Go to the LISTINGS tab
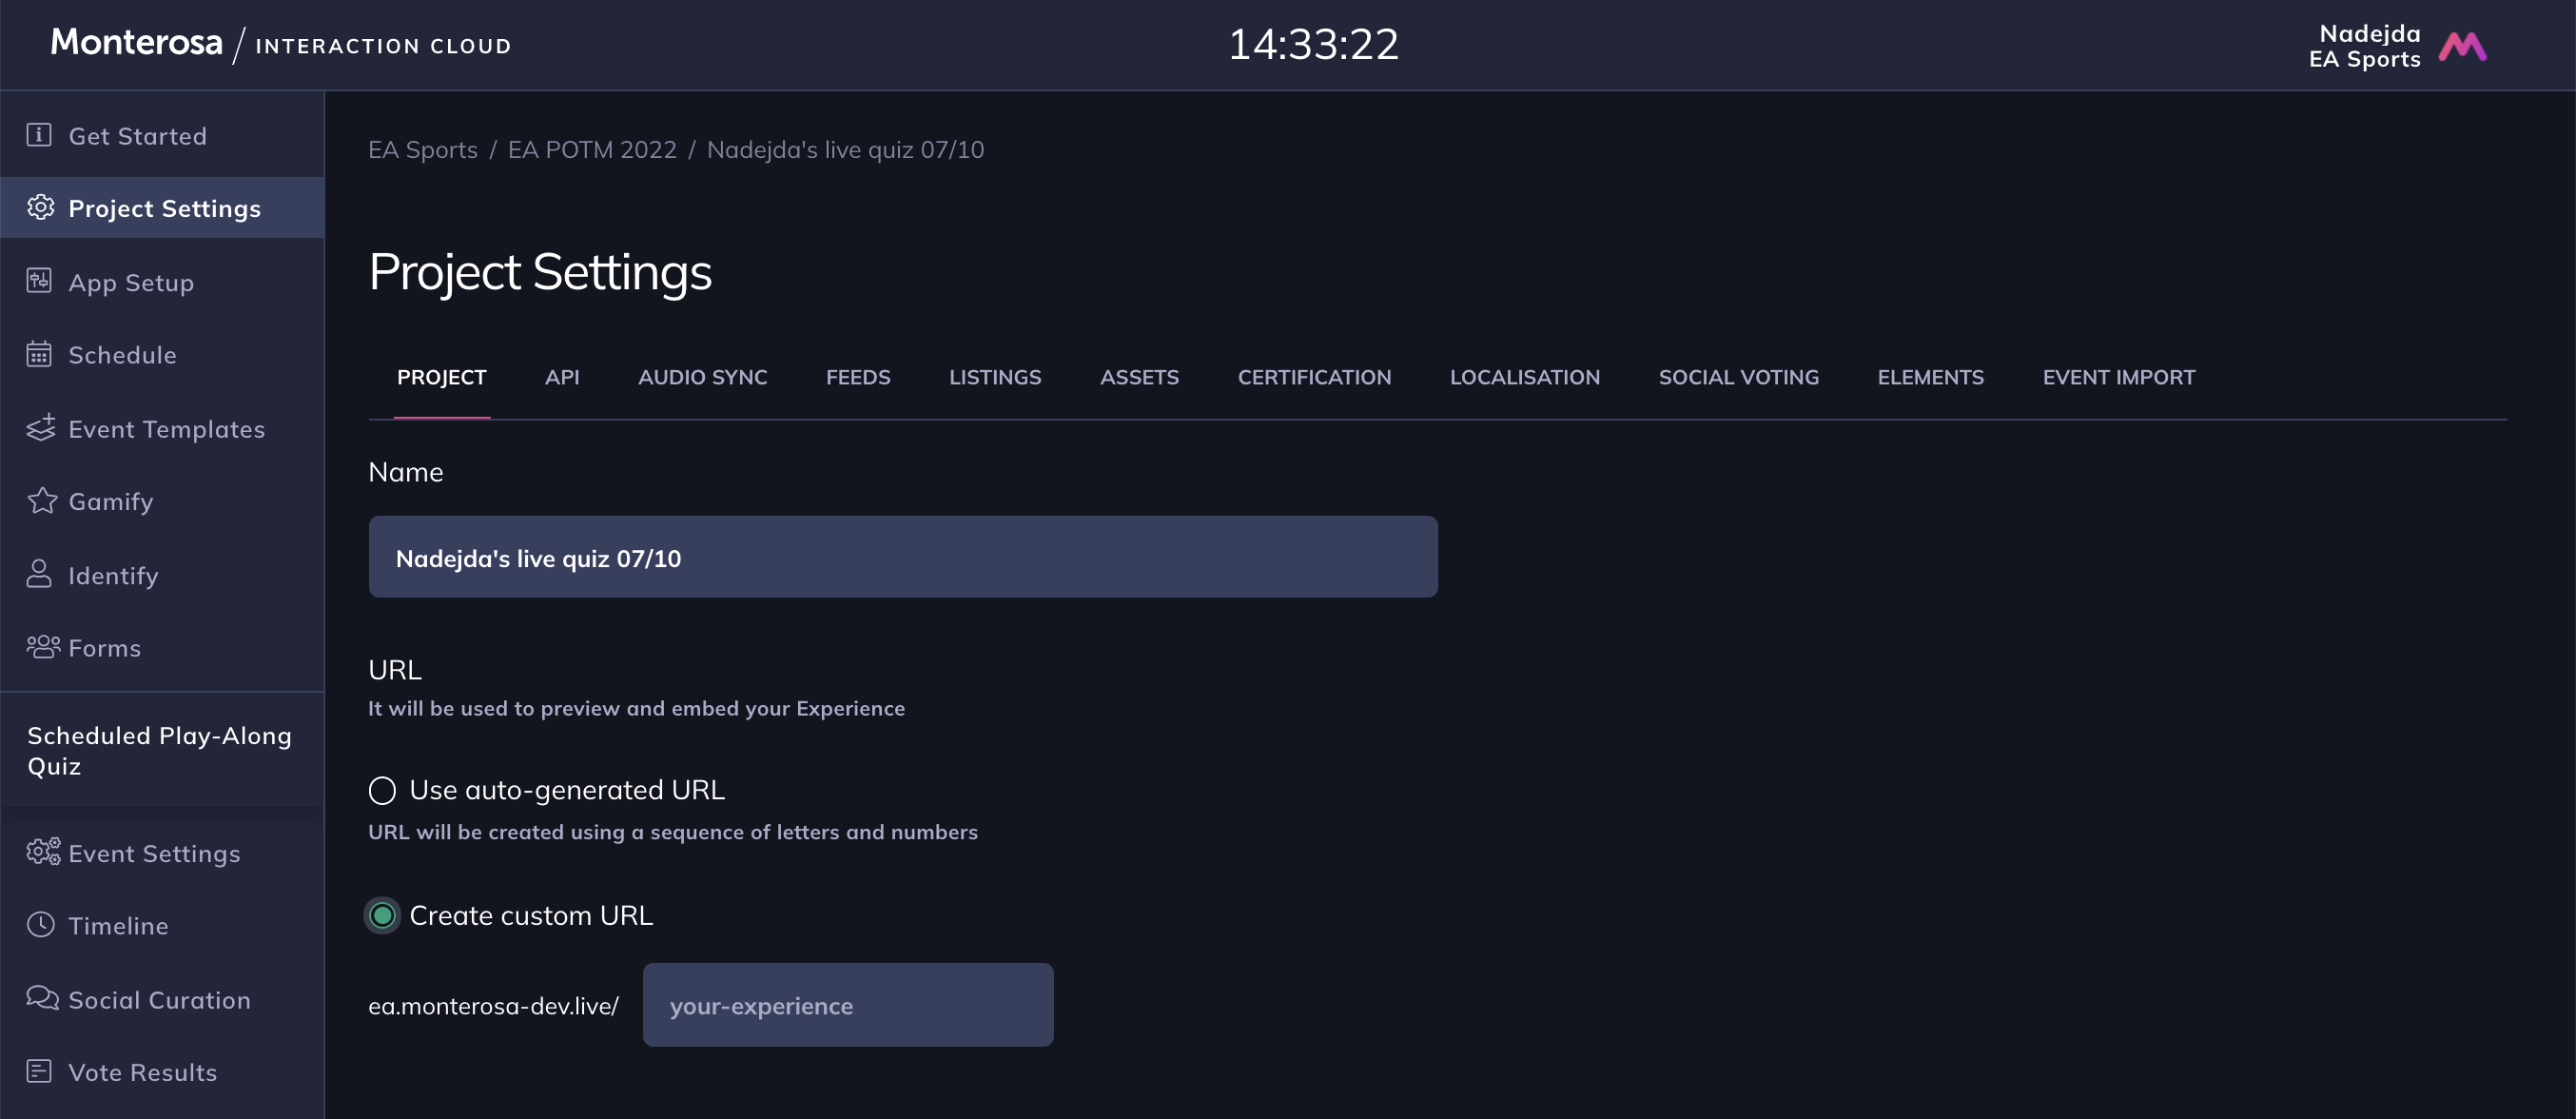 [x=995, y=377]
